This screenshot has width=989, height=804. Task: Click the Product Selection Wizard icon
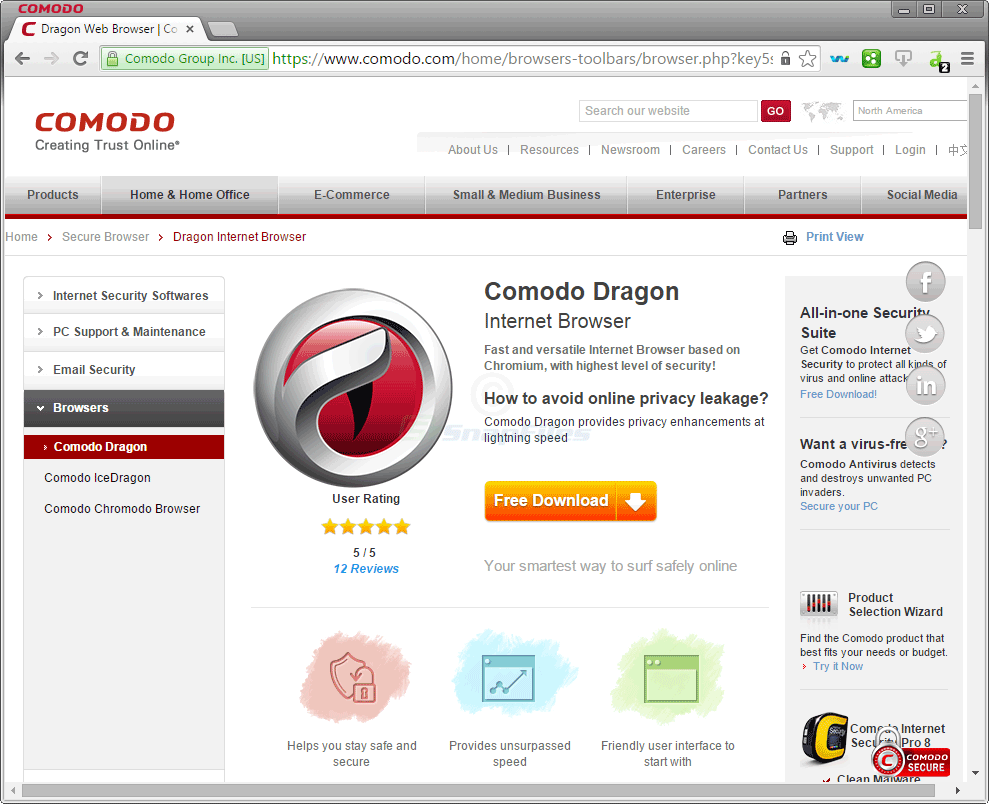[819, 603]
